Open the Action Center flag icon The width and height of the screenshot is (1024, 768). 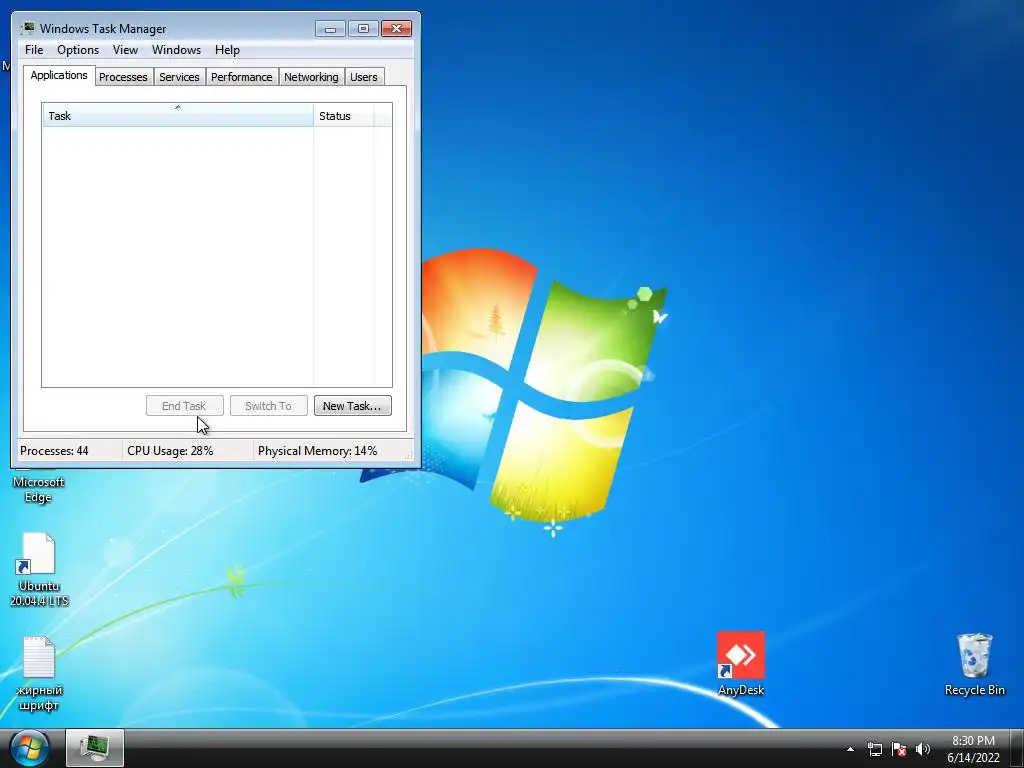tap(899, 749)
